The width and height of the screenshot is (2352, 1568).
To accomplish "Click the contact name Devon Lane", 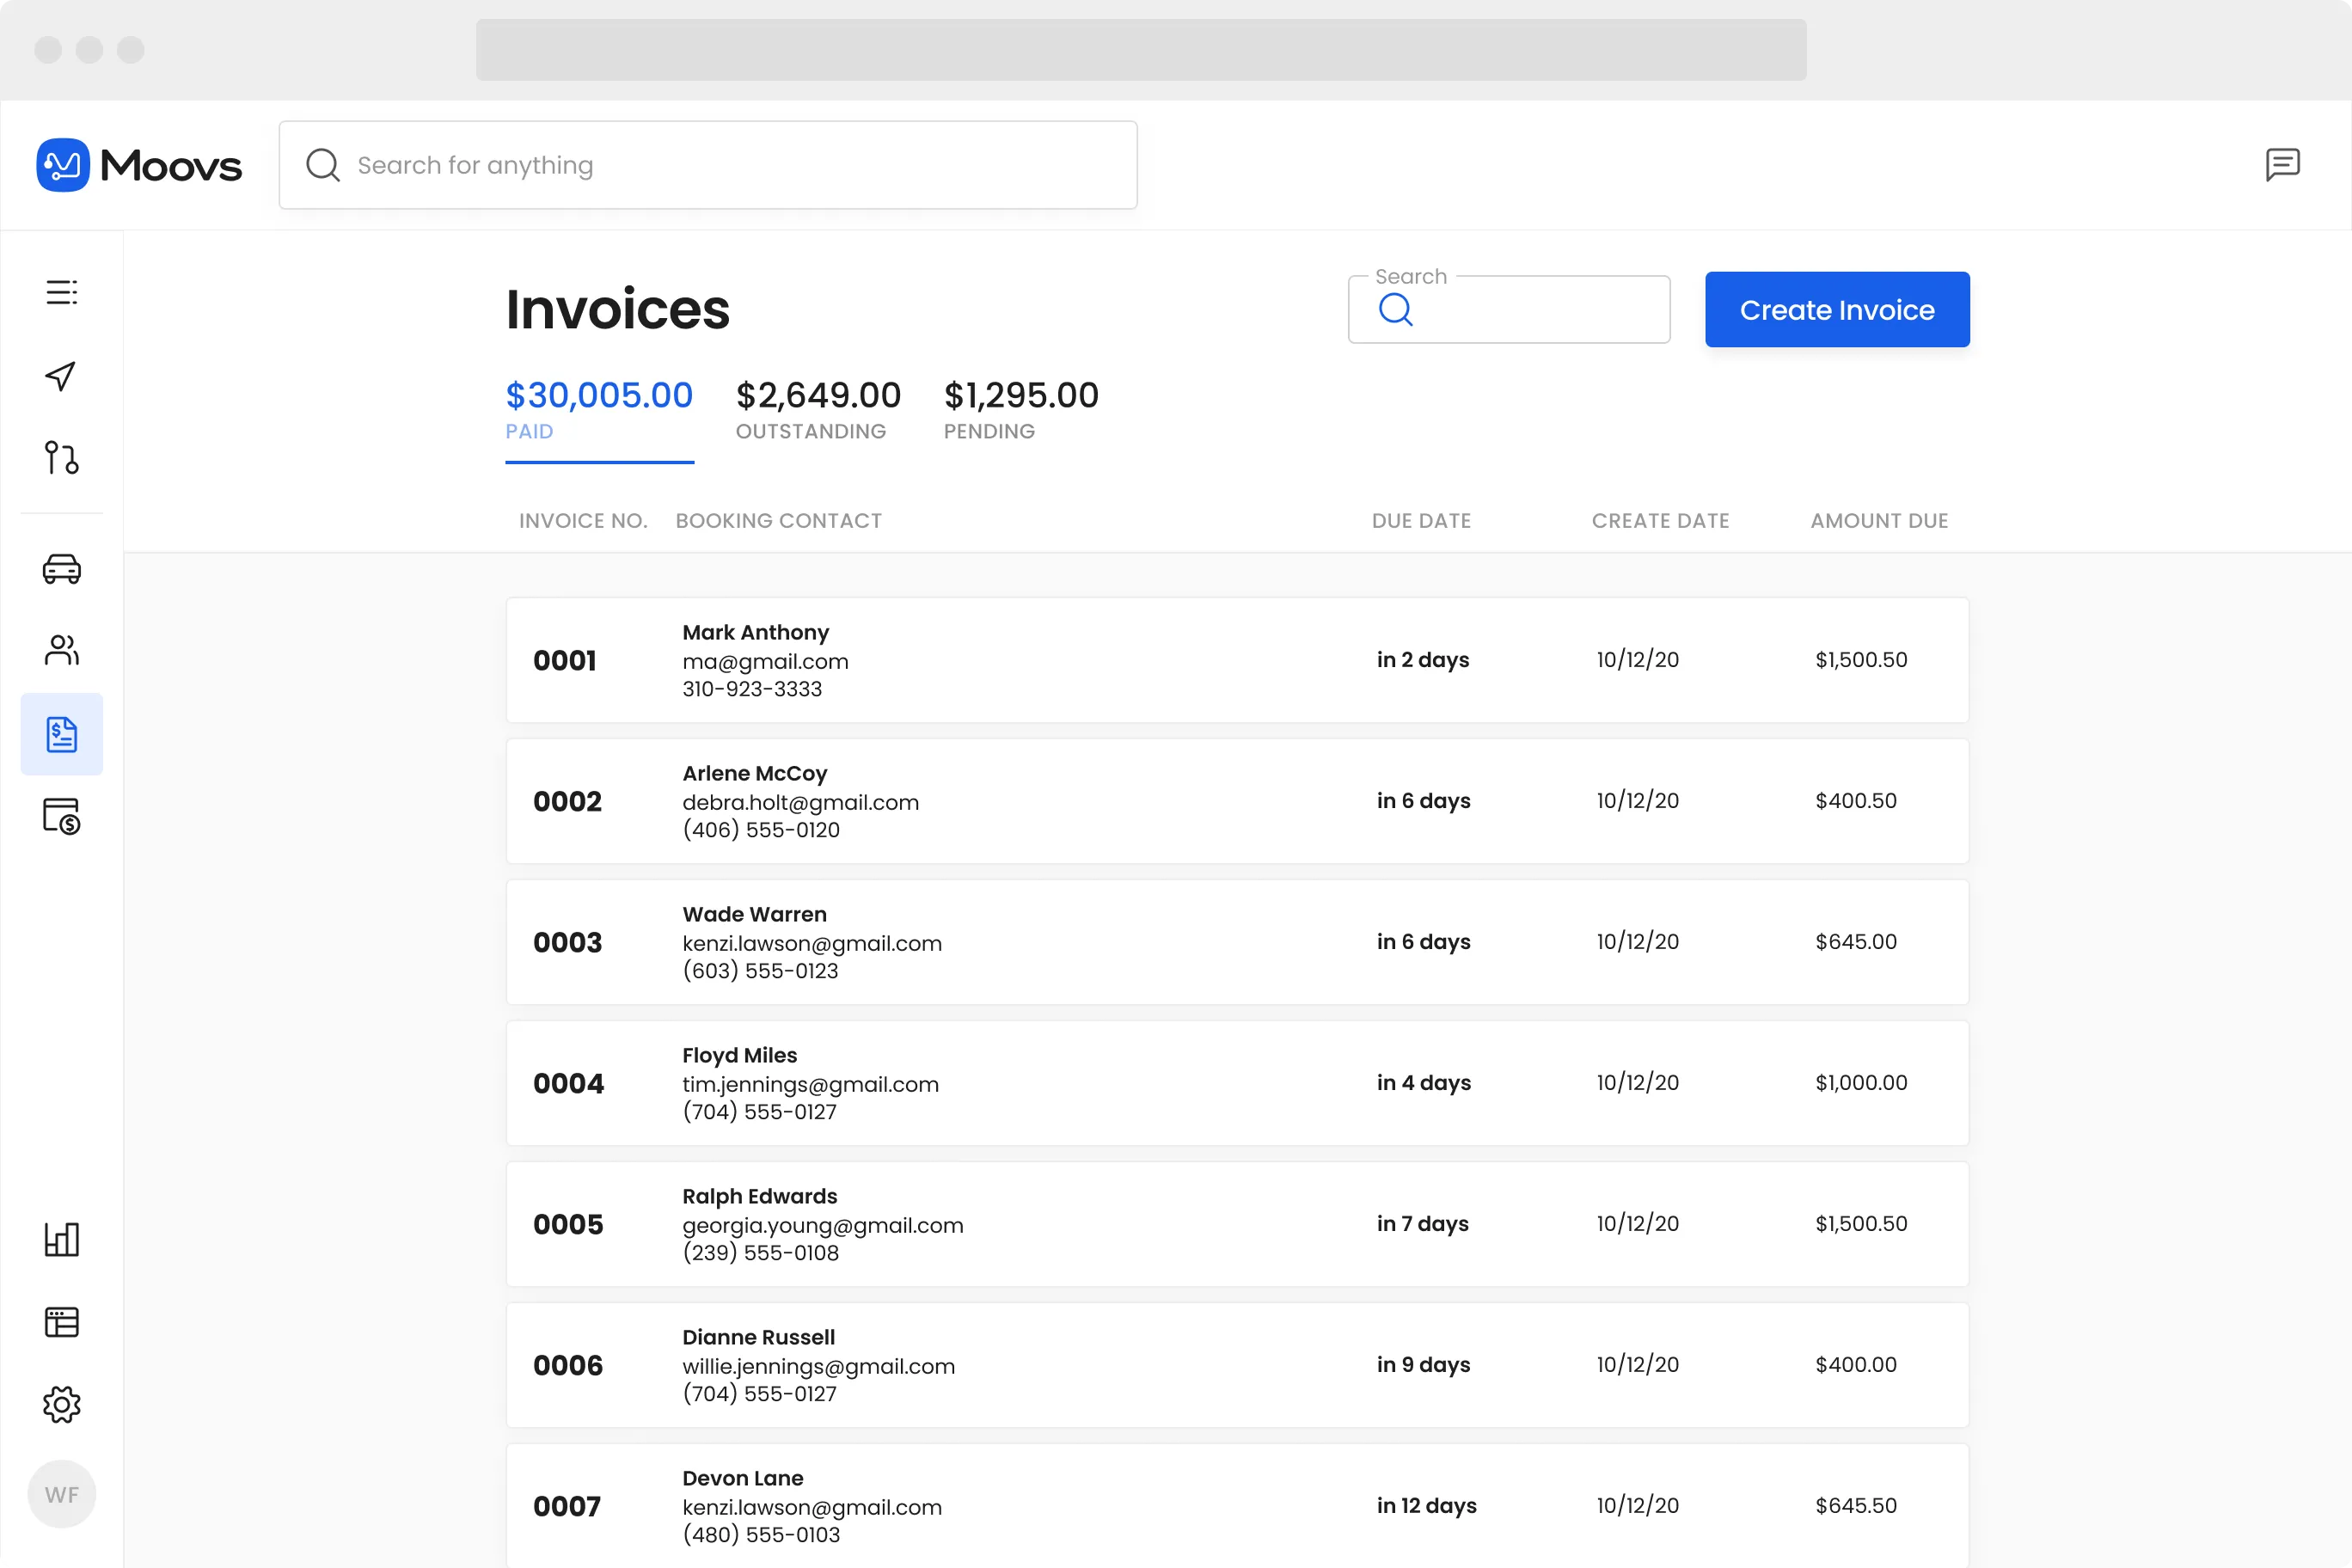I will (743, 1479).
